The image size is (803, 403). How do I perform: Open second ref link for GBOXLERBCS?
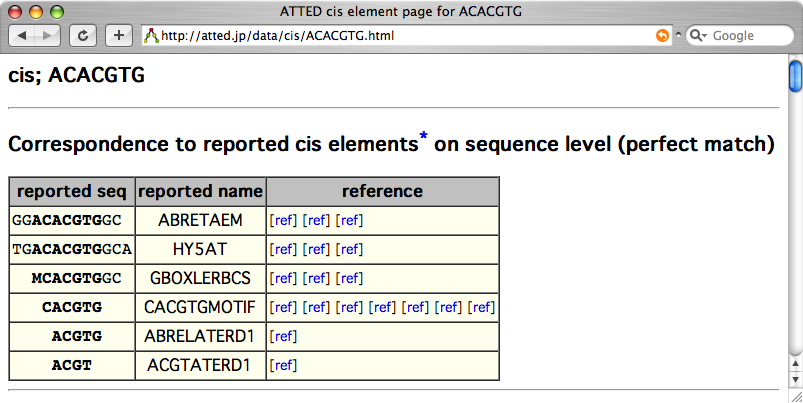coord(316,278)
